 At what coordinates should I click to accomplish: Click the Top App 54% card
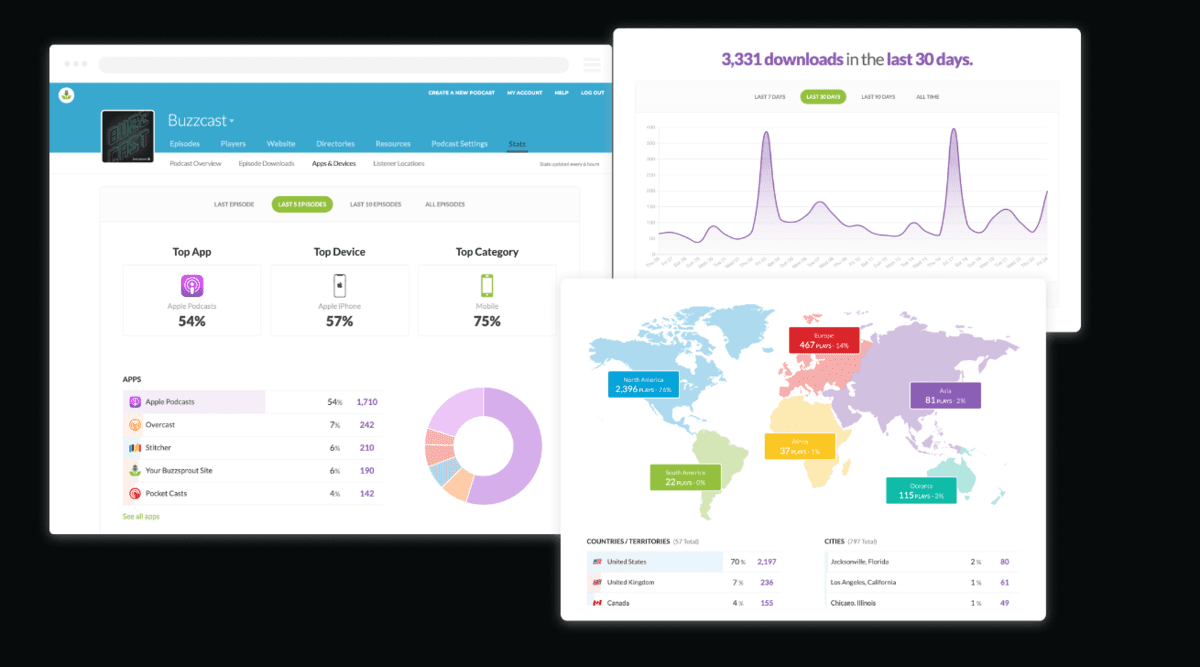coord(192,300)
